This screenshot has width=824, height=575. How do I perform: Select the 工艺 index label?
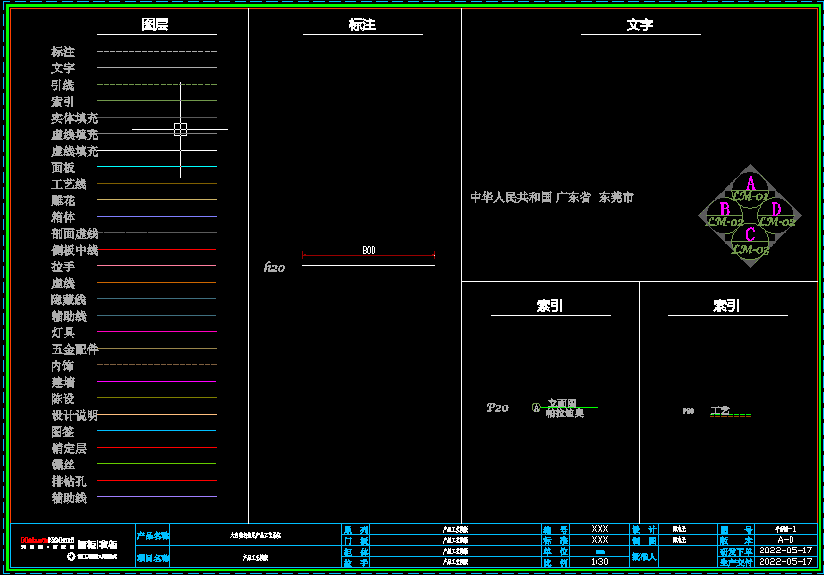coord(720,410)
